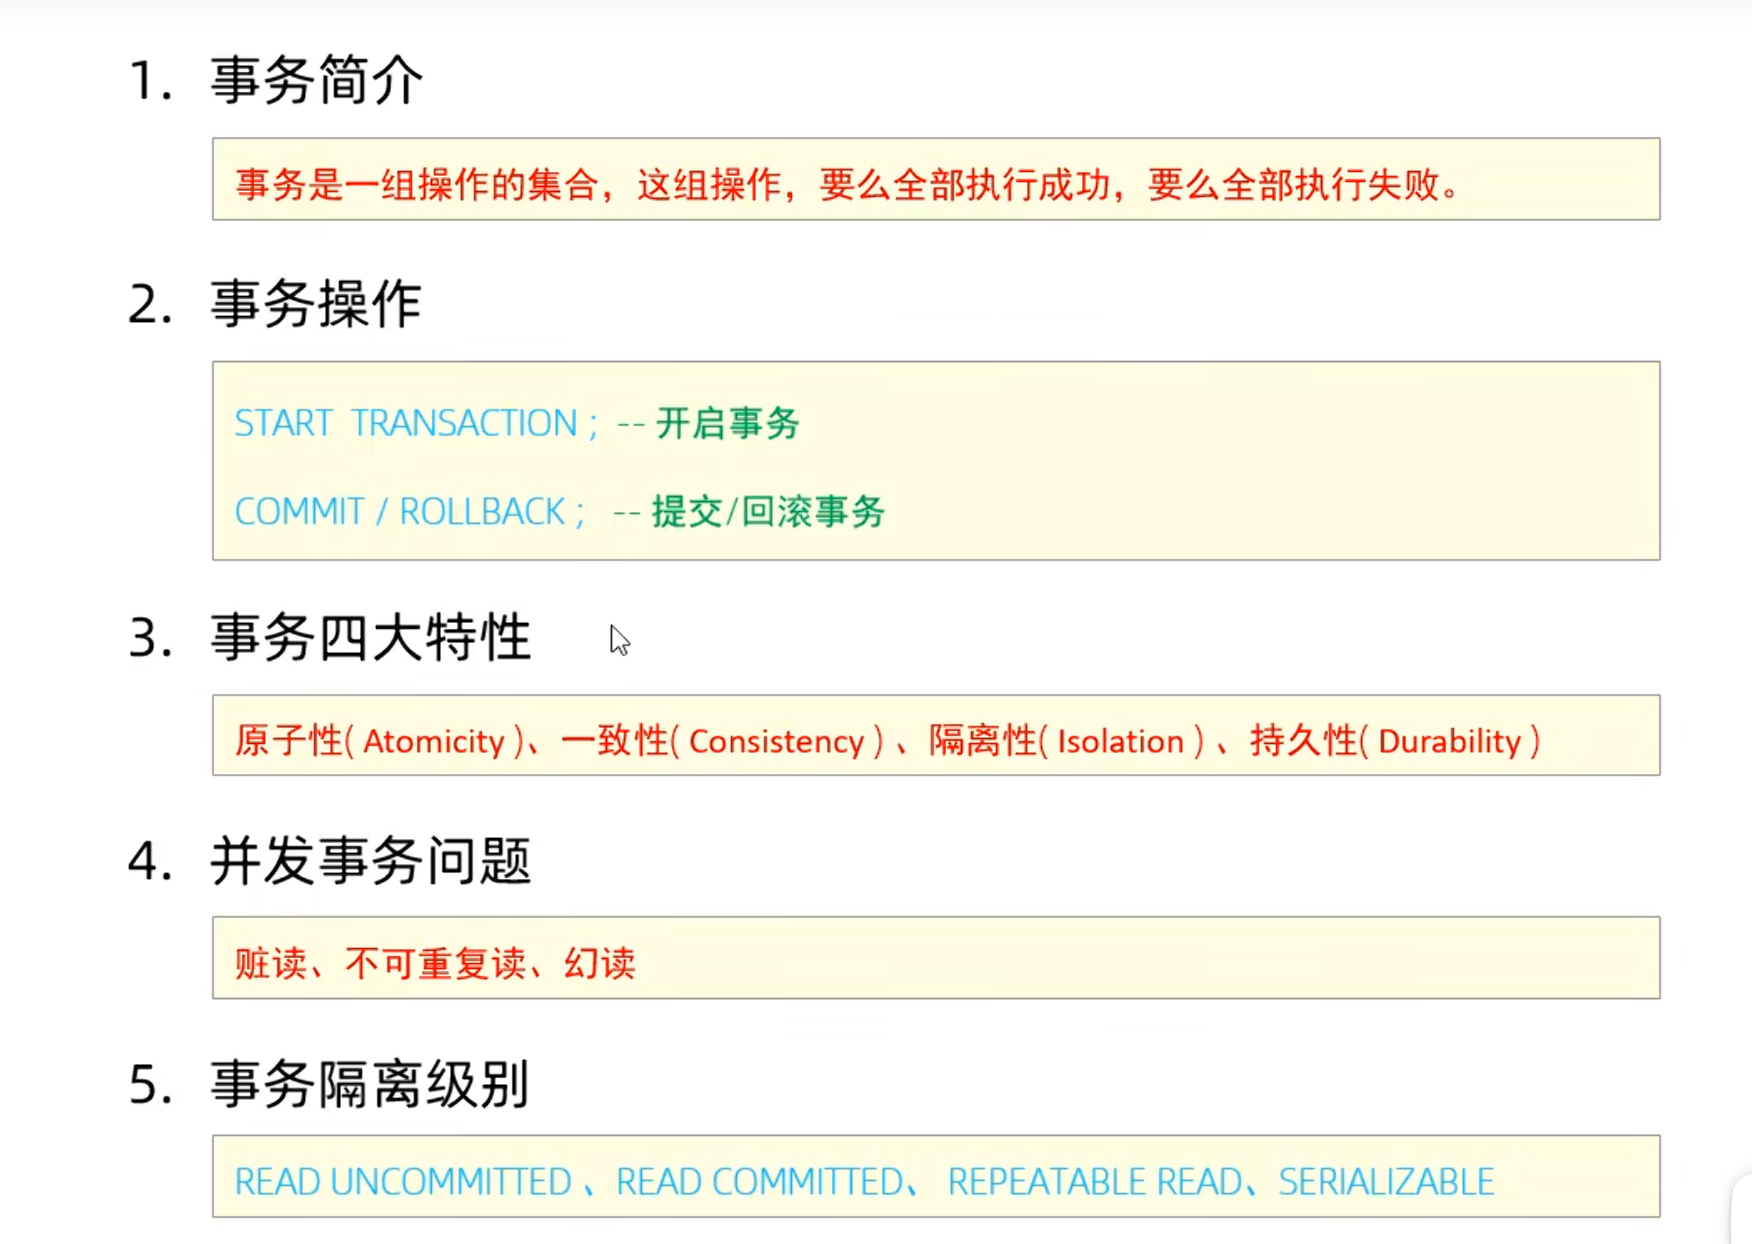Select the red transaction definition sentence
Viewport: 1752px width, 1244px height.
(x=846, y=184)
